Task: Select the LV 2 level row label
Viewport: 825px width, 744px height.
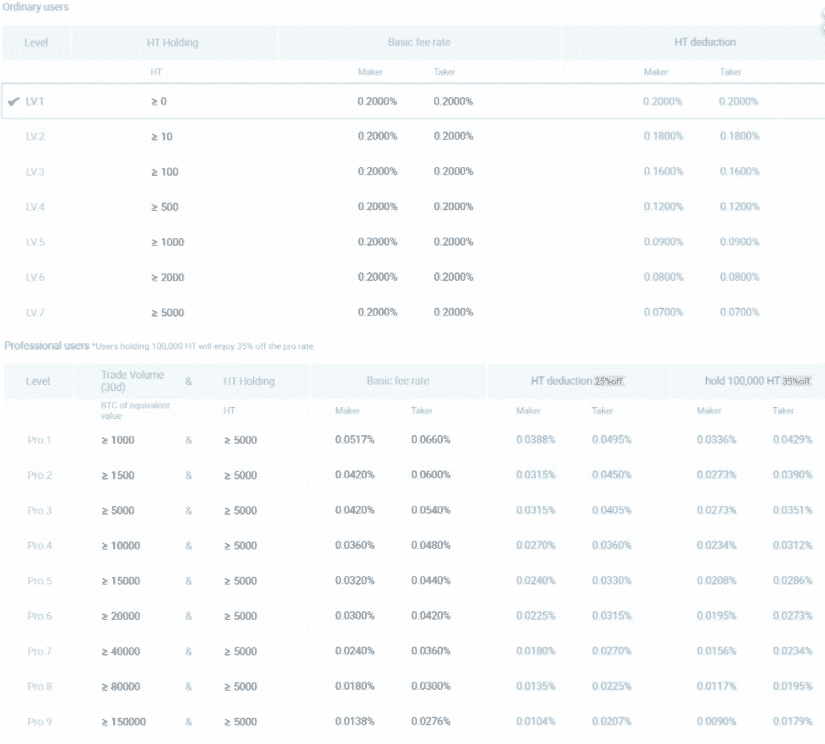Action: tap(35, 137)
